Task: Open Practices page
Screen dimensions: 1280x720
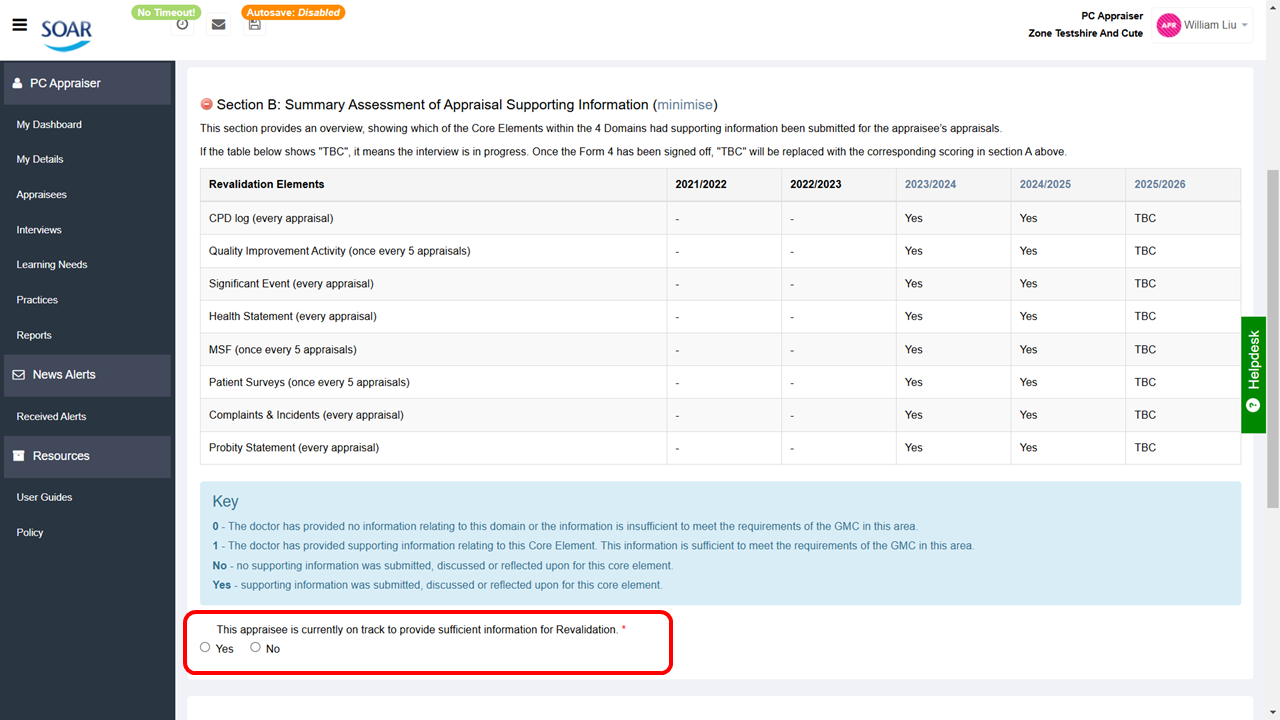Action: point(37,300)
